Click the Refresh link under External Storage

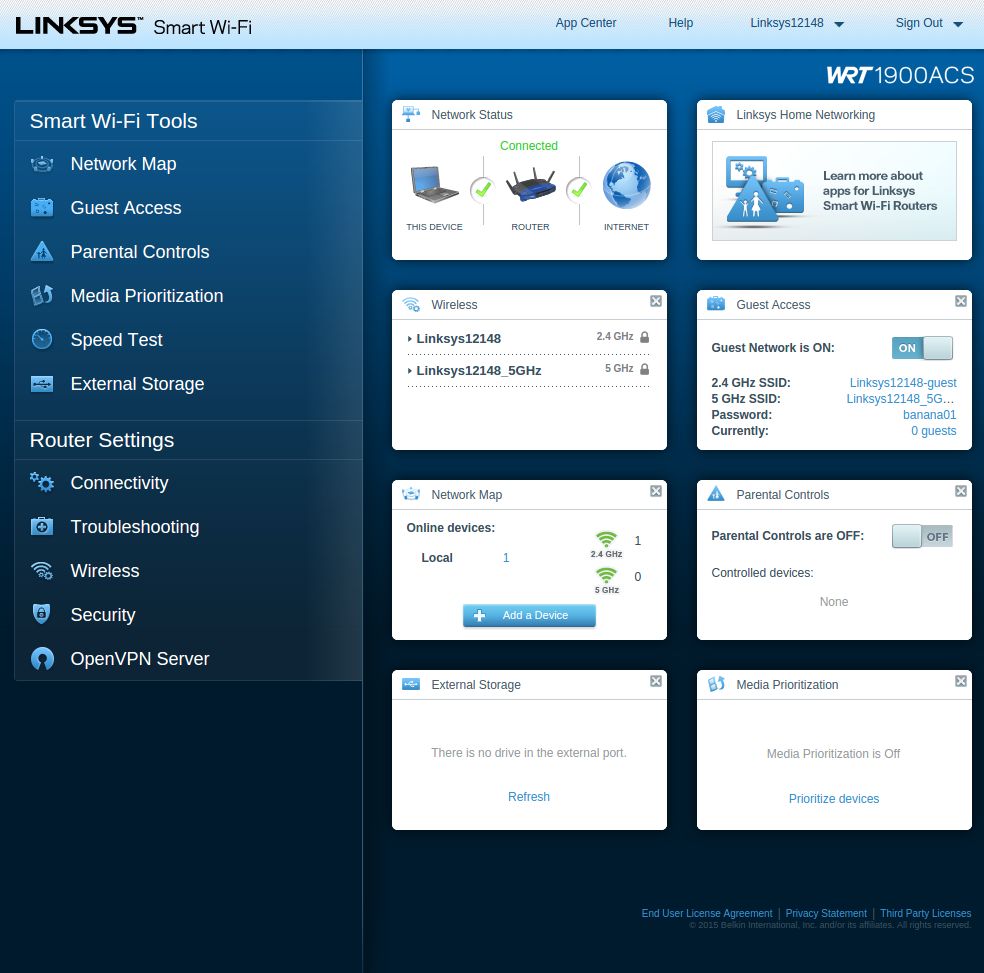[x=529, y=797]
